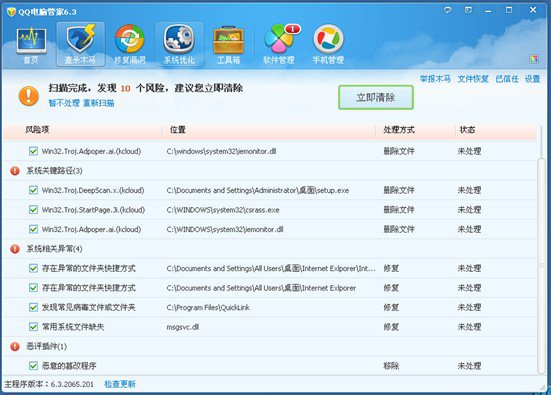Toggle checkbox for 常用系统文件缺失
This screenshot has height=395, width=551.
(x=33, y=327)
